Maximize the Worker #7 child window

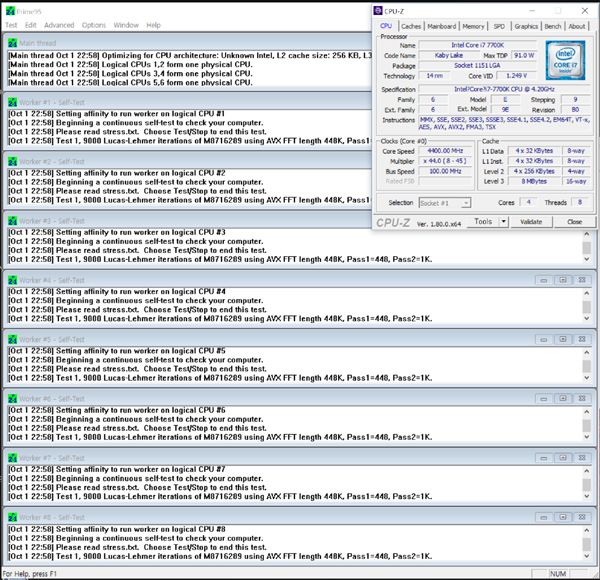[x=563, y=458]
